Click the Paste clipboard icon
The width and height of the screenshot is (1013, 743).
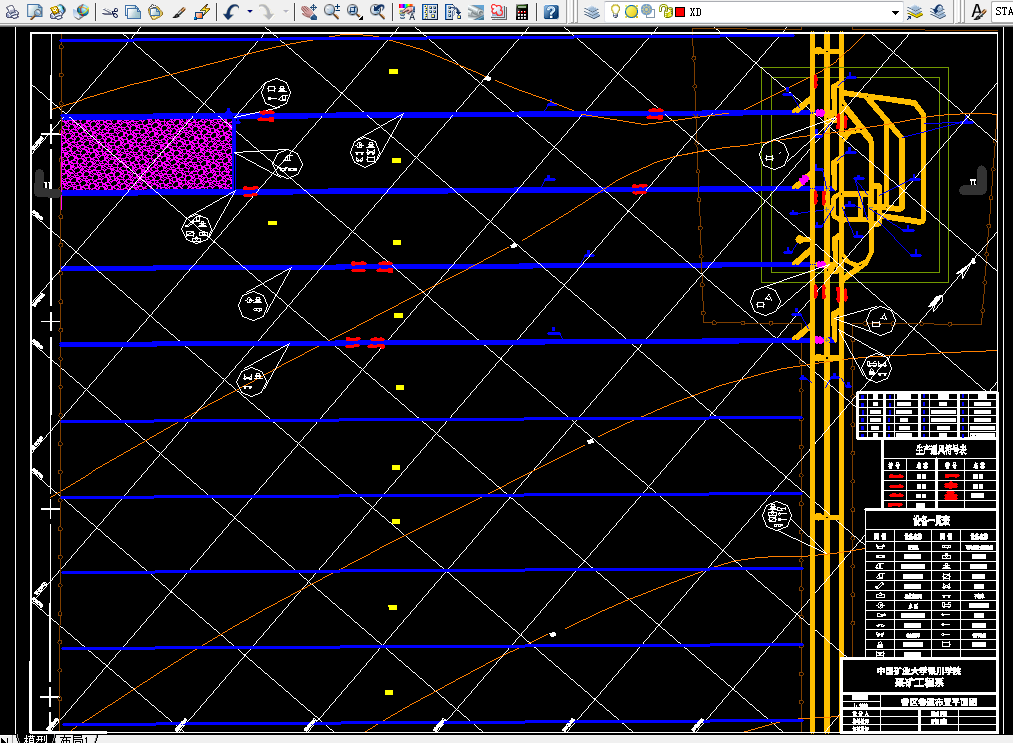pyautogui.click(x=156, y=11)
